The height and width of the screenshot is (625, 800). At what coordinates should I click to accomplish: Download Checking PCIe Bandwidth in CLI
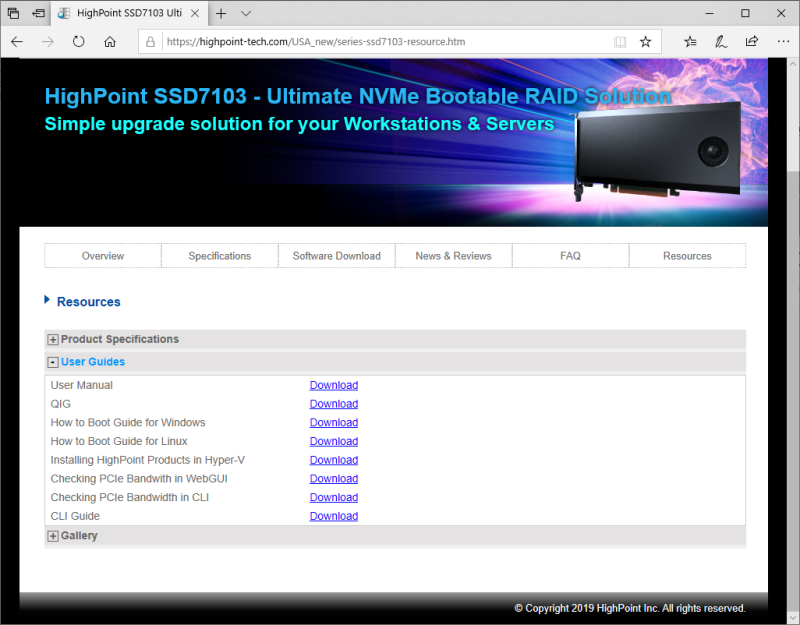pos(334,497)
